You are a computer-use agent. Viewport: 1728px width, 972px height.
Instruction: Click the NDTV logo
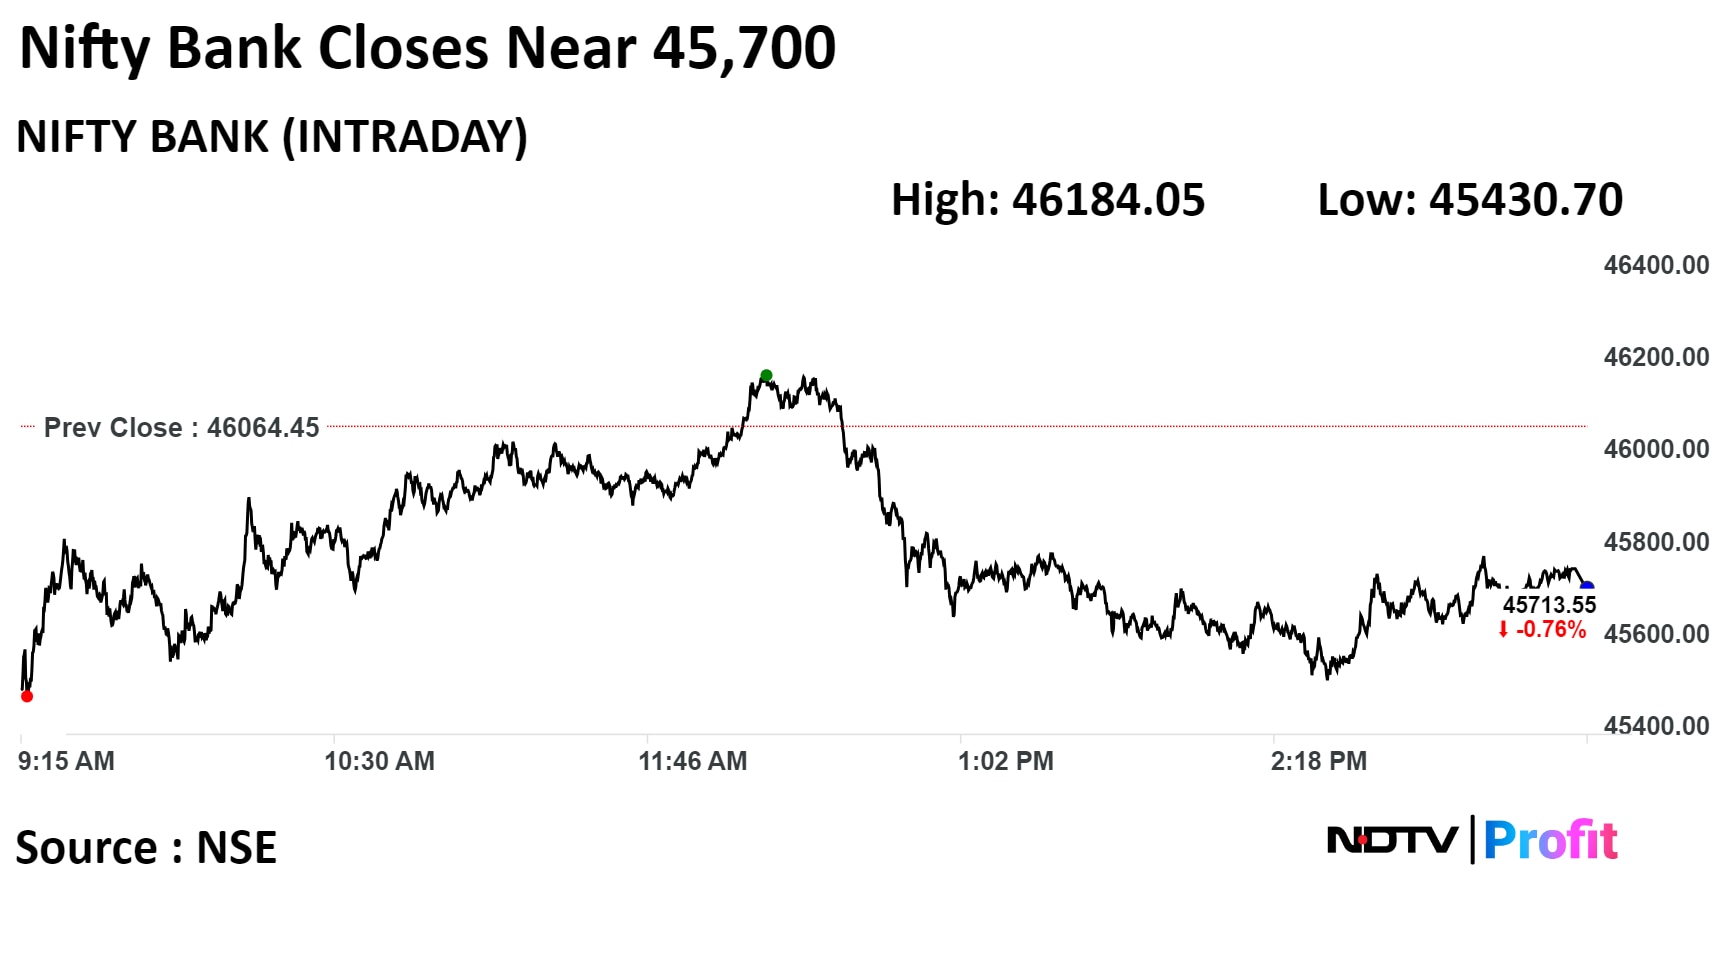[1392, 840]
